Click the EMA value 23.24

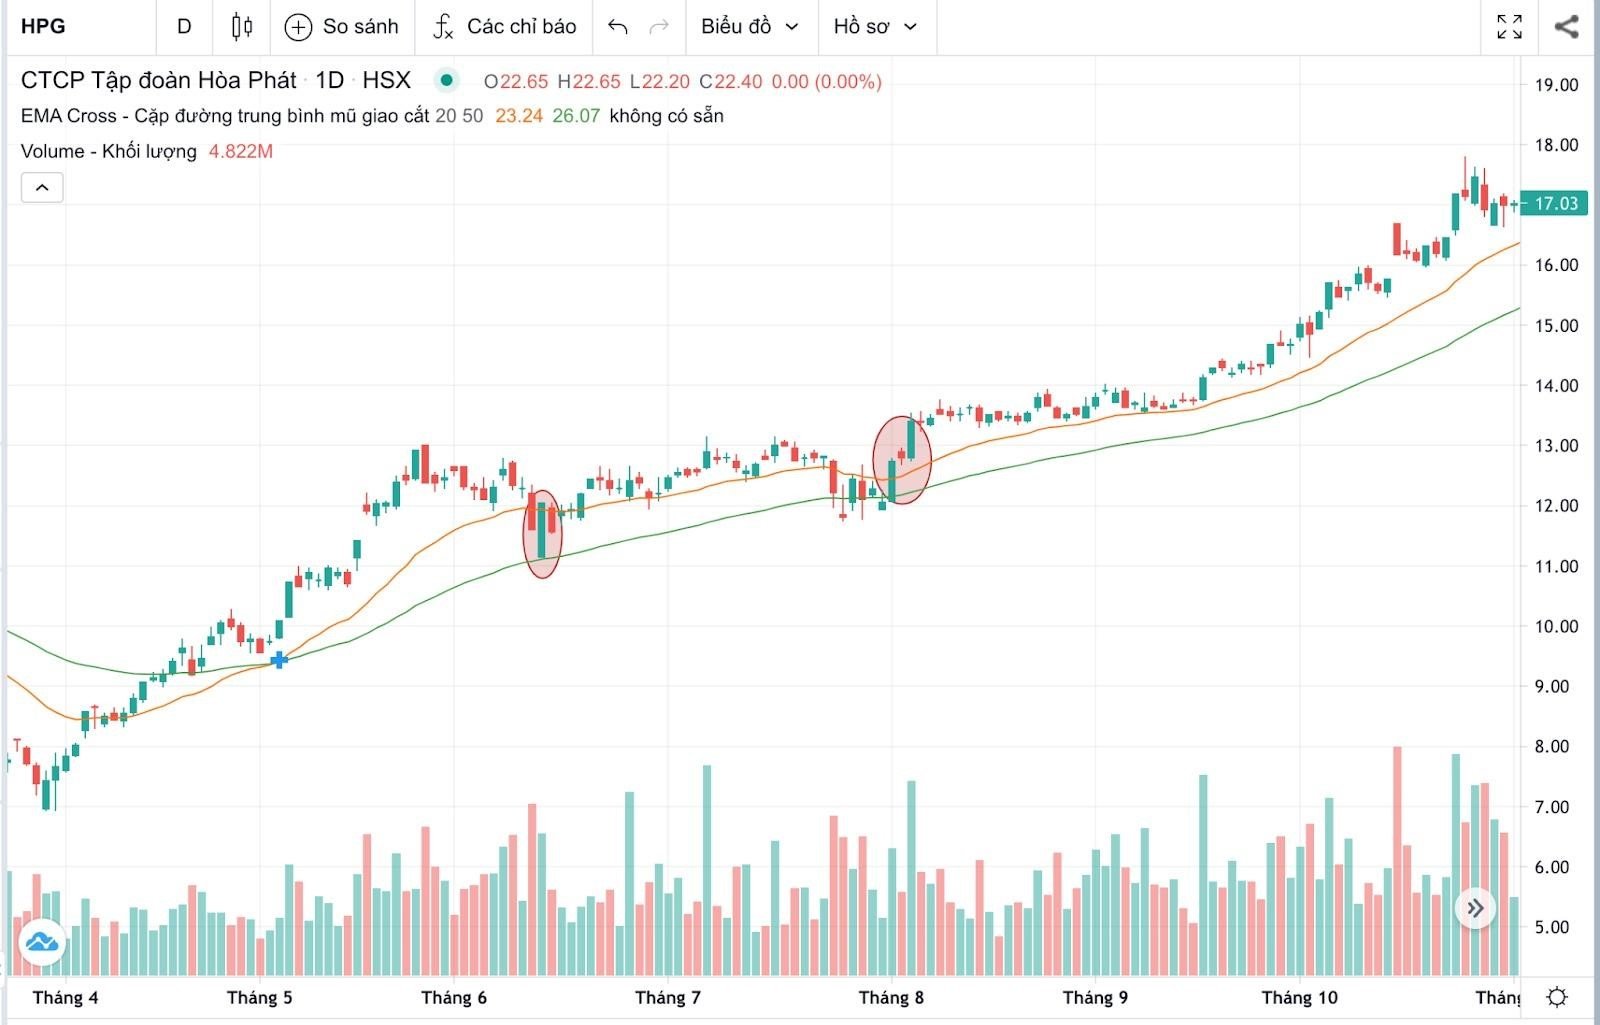(519, 116)
